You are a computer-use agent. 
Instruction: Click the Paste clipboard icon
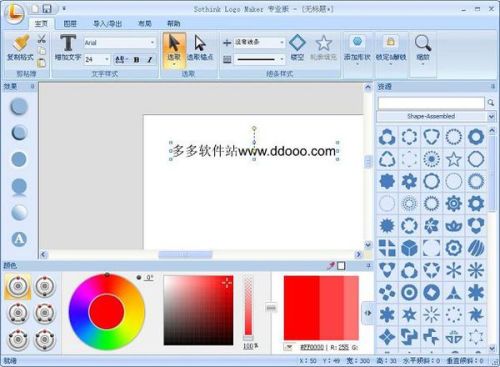click(42, 62)
